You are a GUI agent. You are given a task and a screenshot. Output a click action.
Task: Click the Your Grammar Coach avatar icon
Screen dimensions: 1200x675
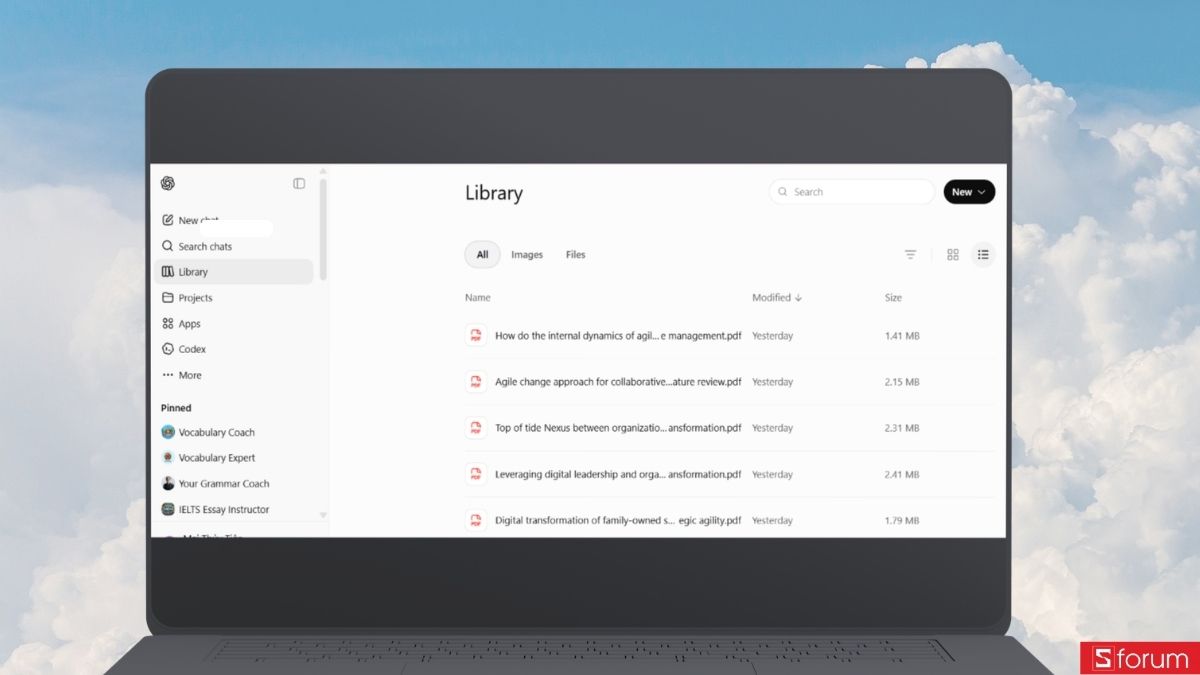168,484
